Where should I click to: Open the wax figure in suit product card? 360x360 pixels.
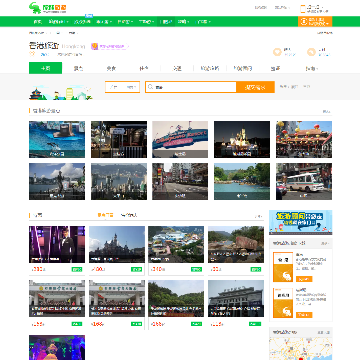click(57, 244)
